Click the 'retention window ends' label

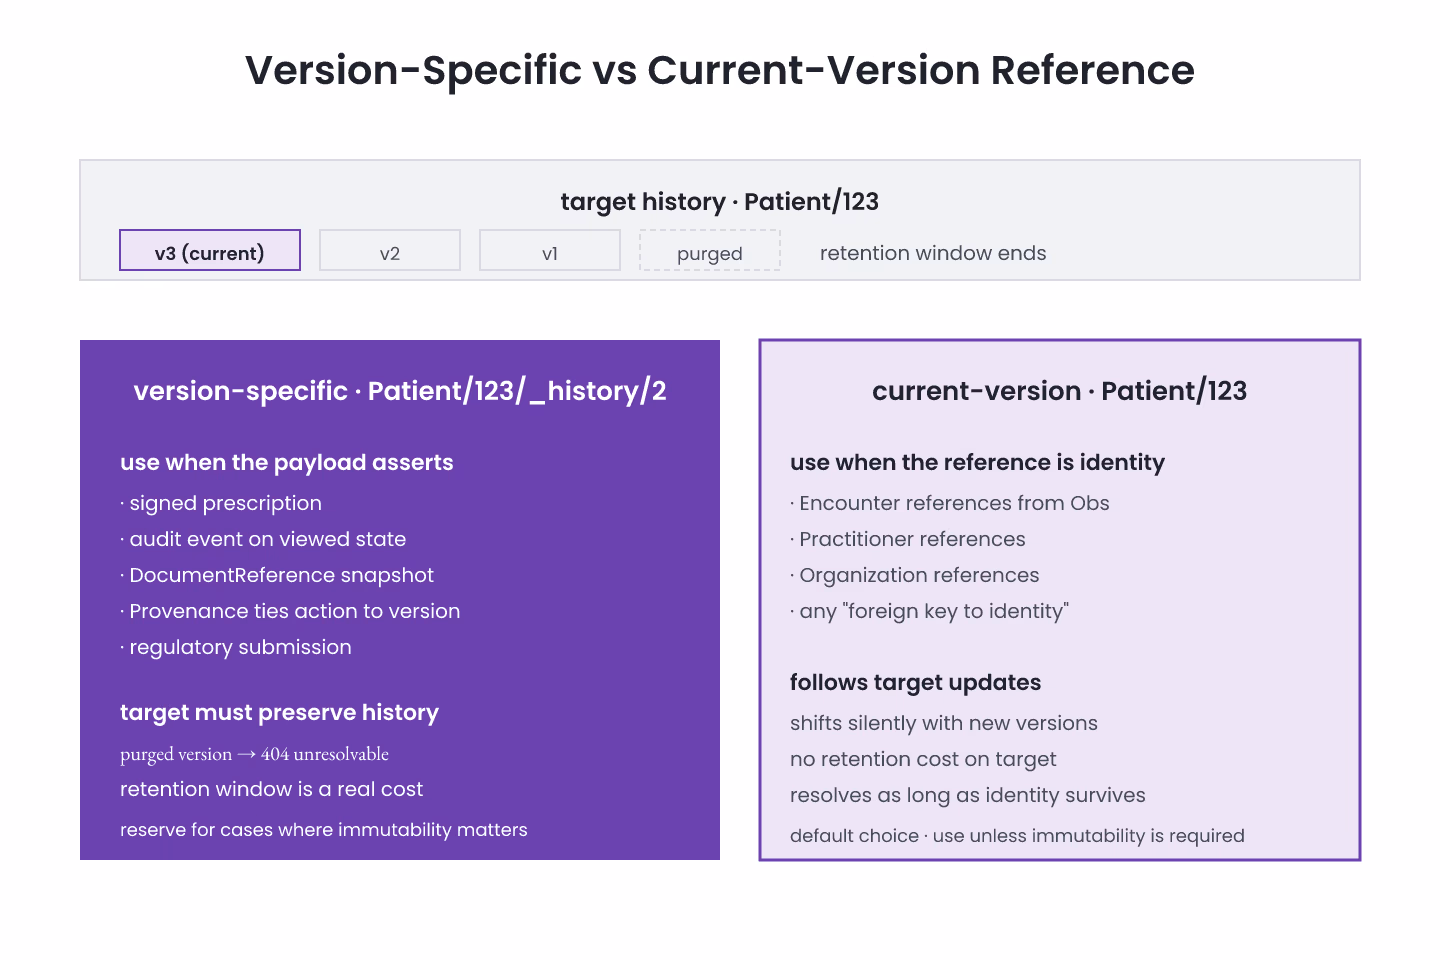tap(933, 253)
